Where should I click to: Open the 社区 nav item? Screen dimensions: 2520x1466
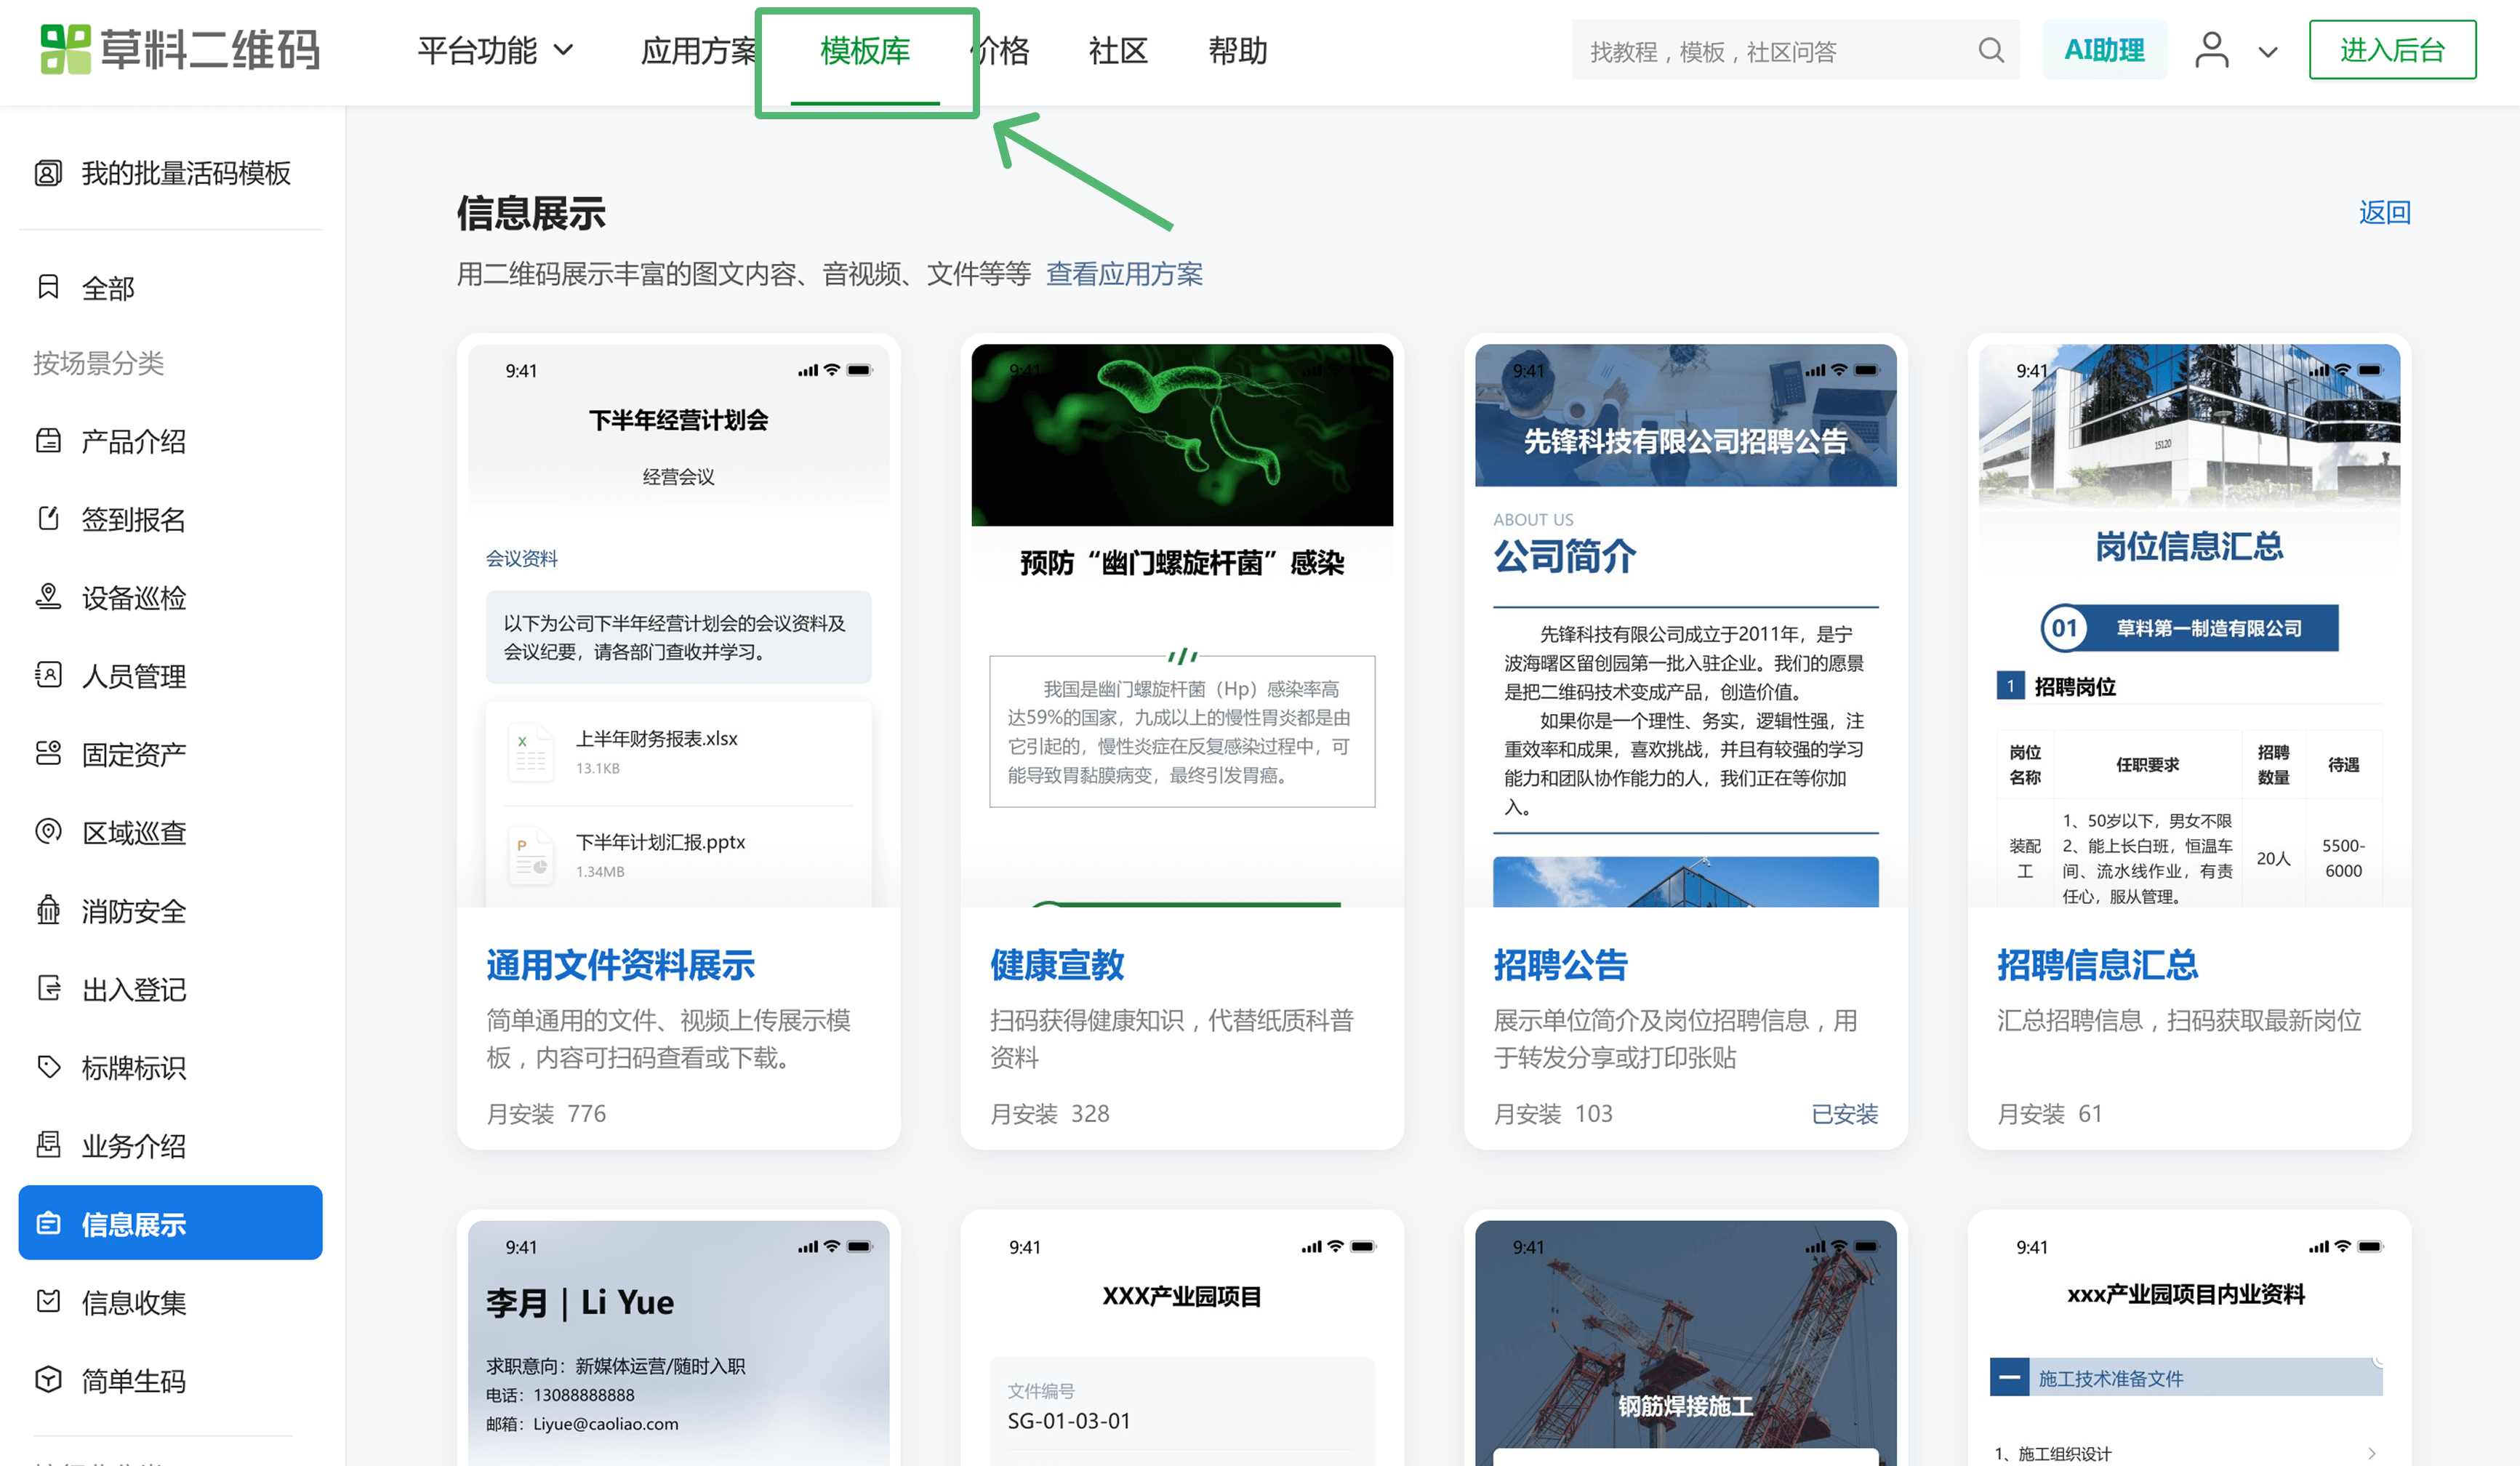click(x=1118, y=50)
